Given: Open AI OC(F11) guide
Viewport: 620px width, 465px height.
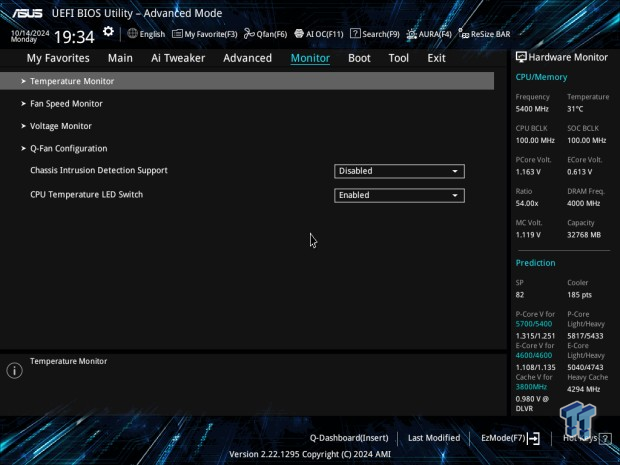Looking at the screenshot, I should point(319,34).
